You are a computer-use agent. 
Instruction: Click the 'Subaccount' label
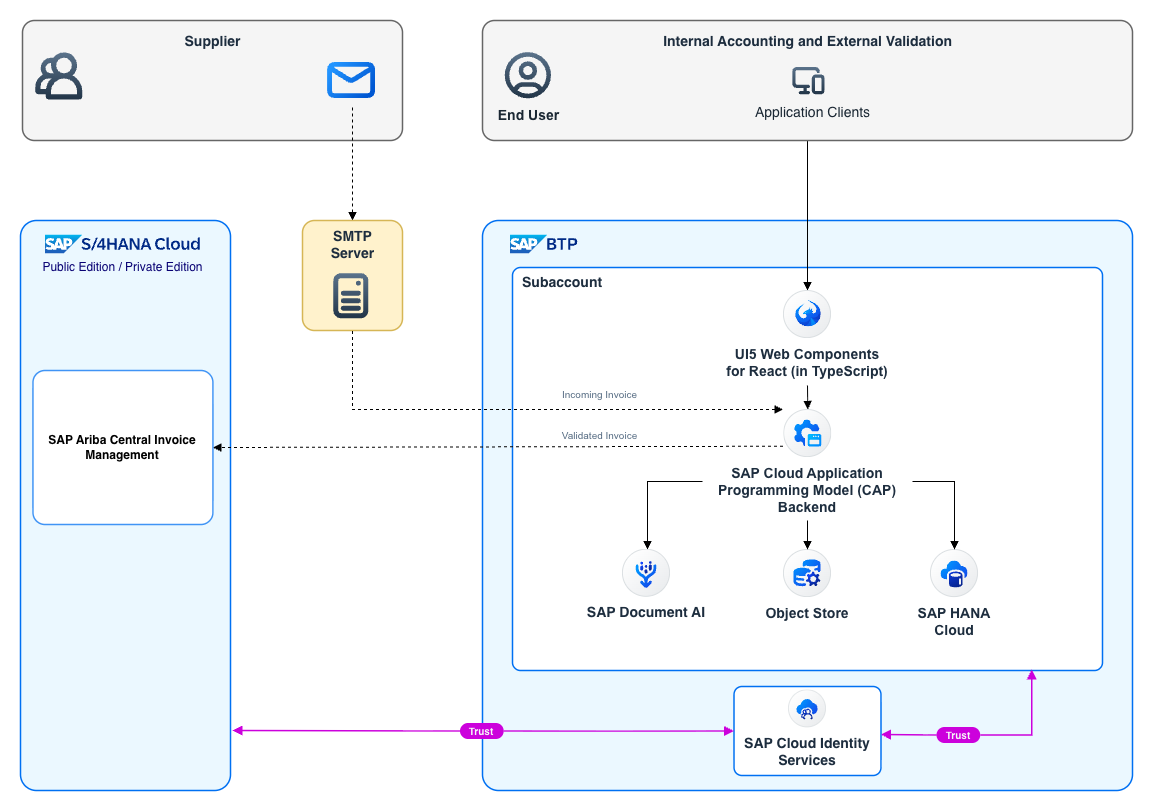tap(562, 282)
